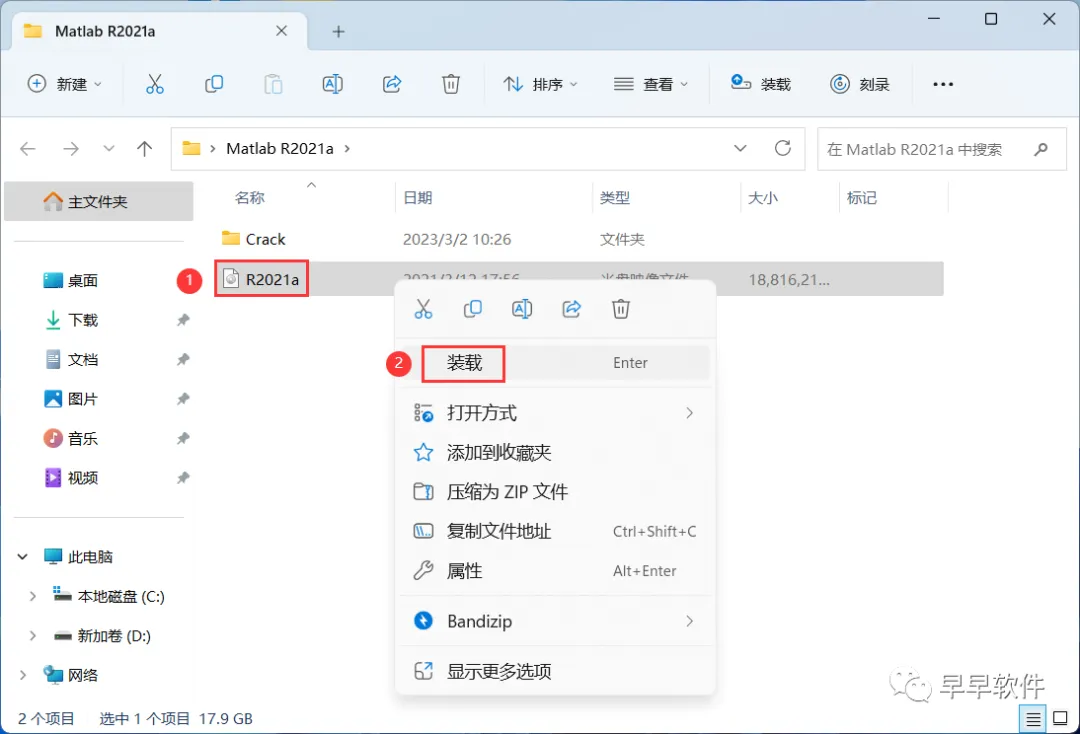The image size is (1080, 734).
Task: Unpin 音乐 via its pin icon
Action: [x=183, y=439]
